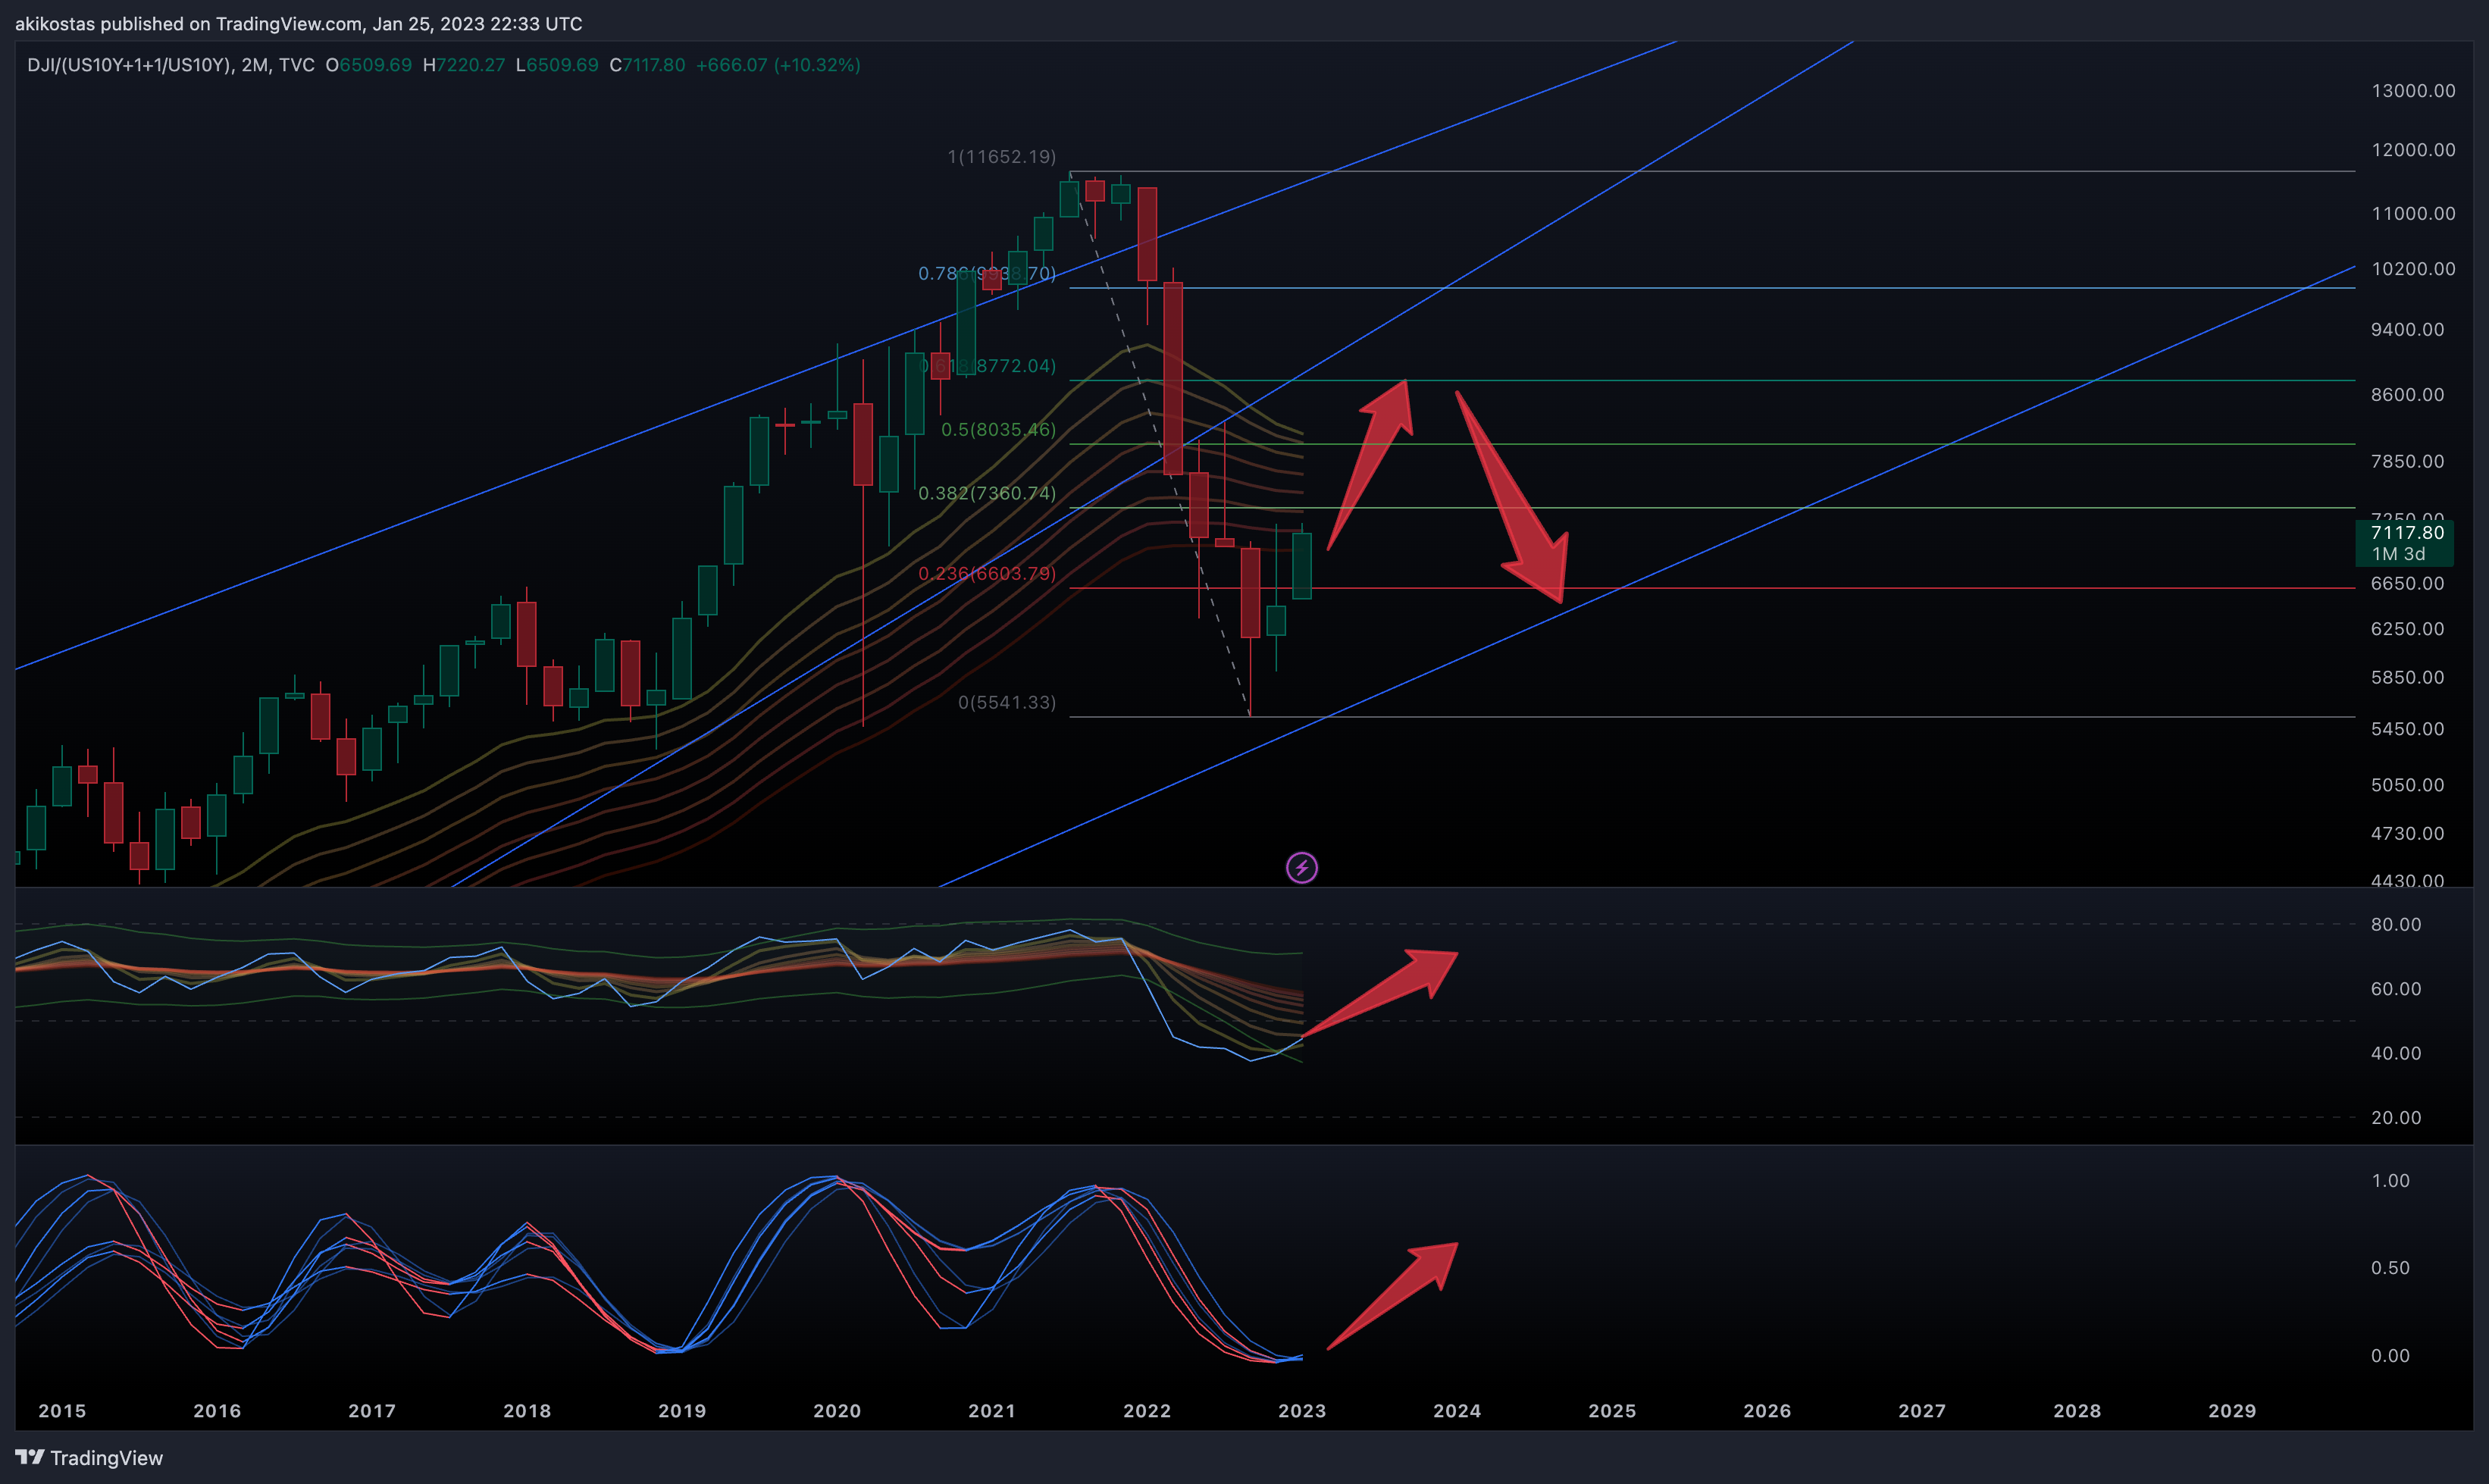The image size is (2489, 1484).
Task: Click the open value O6509.69
Action: [x=368, y=65]
